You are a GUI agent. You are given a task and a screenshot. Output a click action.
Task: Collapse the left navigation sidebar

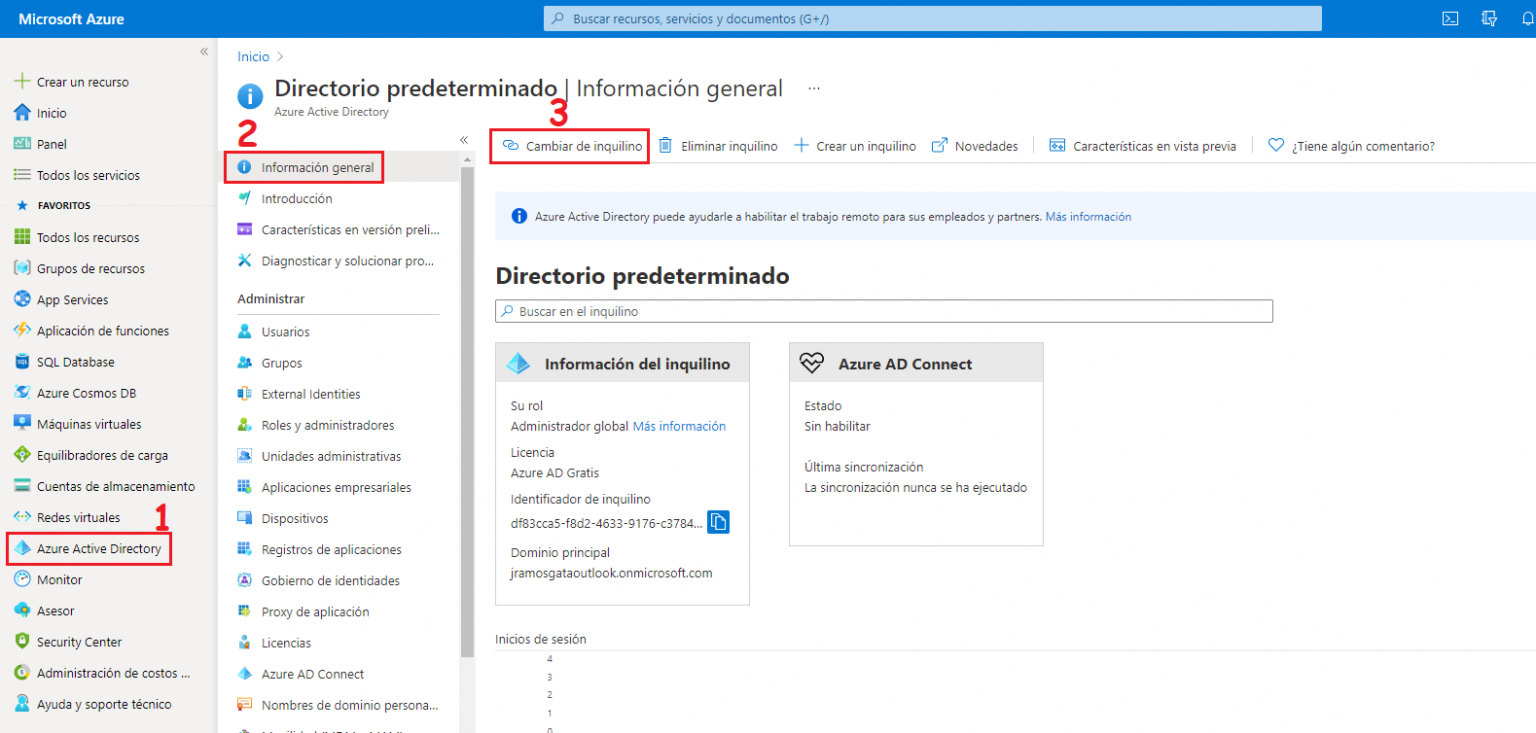(203, 51)
